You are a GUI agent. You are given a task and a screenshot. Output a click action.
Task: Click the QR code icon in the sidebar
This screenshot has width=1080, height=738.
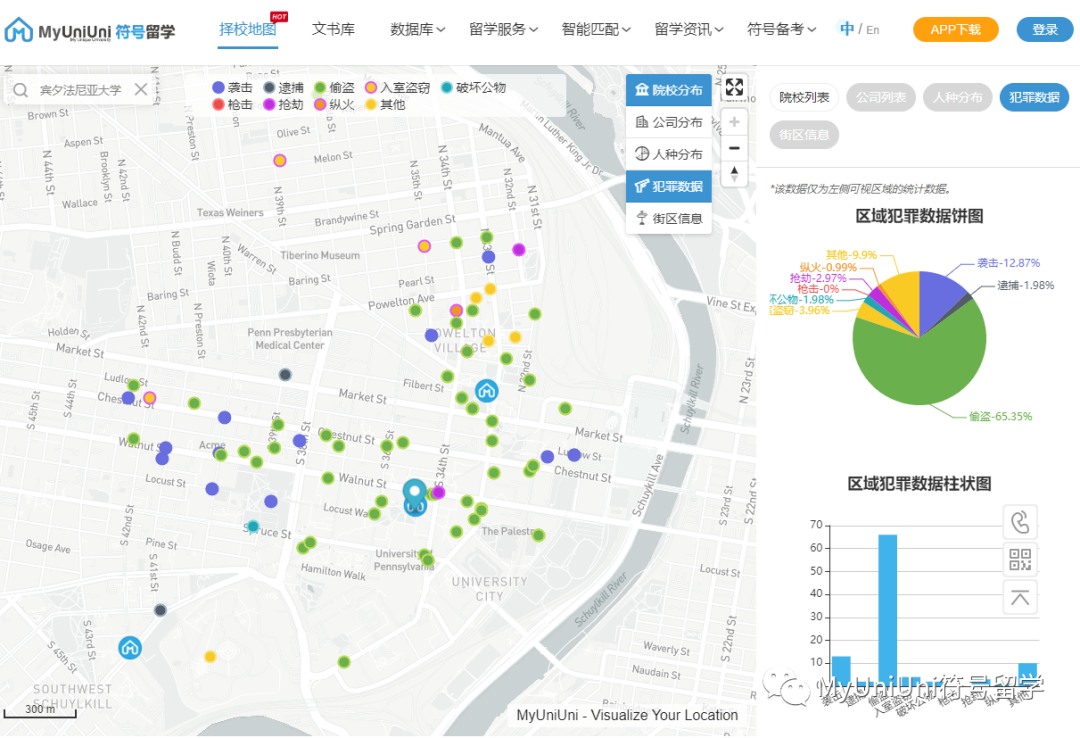[x=1020, y=559]
